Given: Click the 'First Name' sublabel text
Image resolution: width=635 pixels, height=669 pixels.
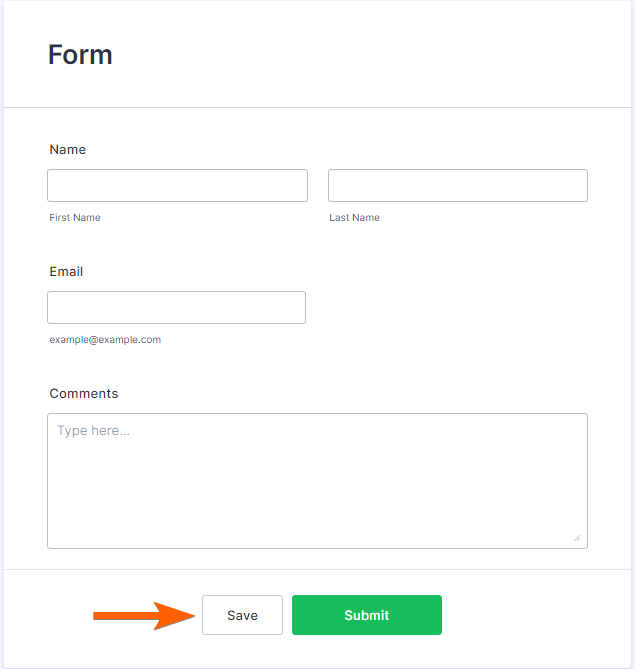Looking at the screenshot, I should [x=75, y=218].
